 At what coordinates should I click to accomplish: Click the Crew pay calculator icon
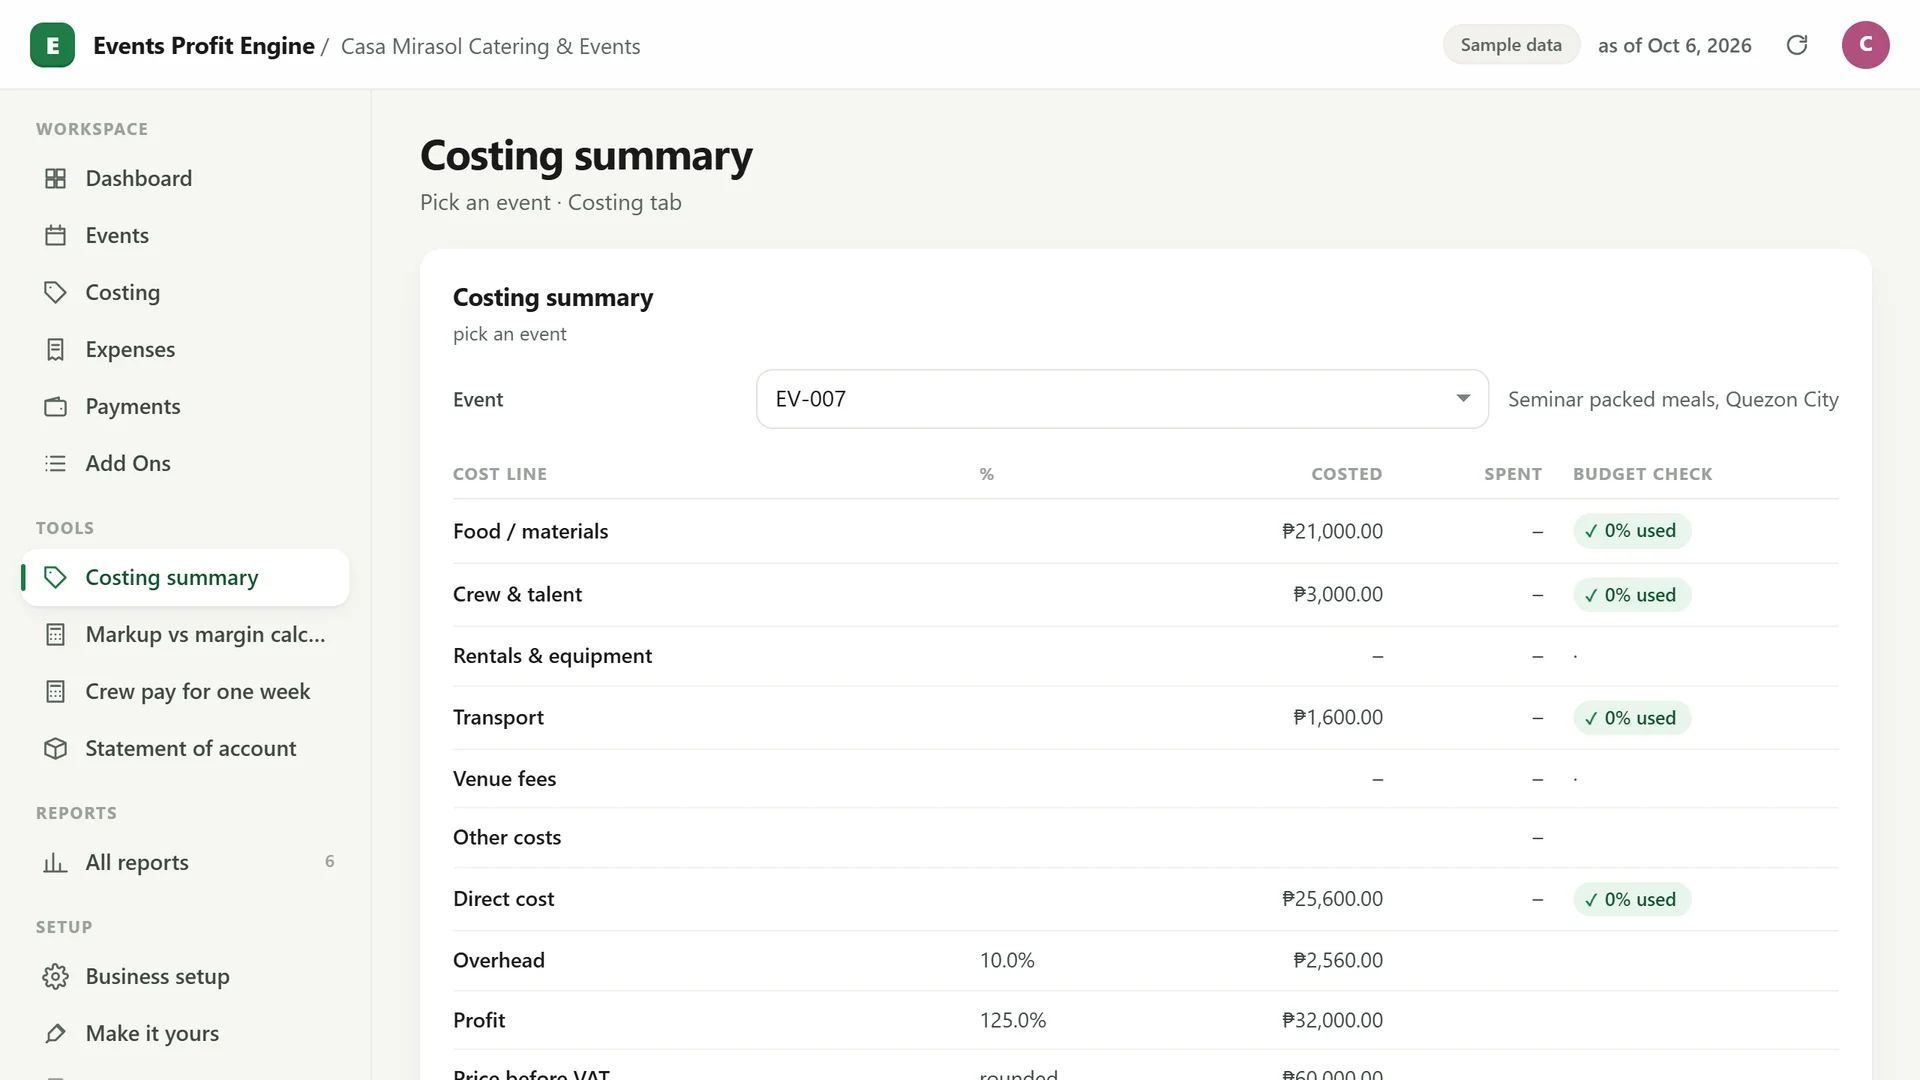[x=56, y=691]
